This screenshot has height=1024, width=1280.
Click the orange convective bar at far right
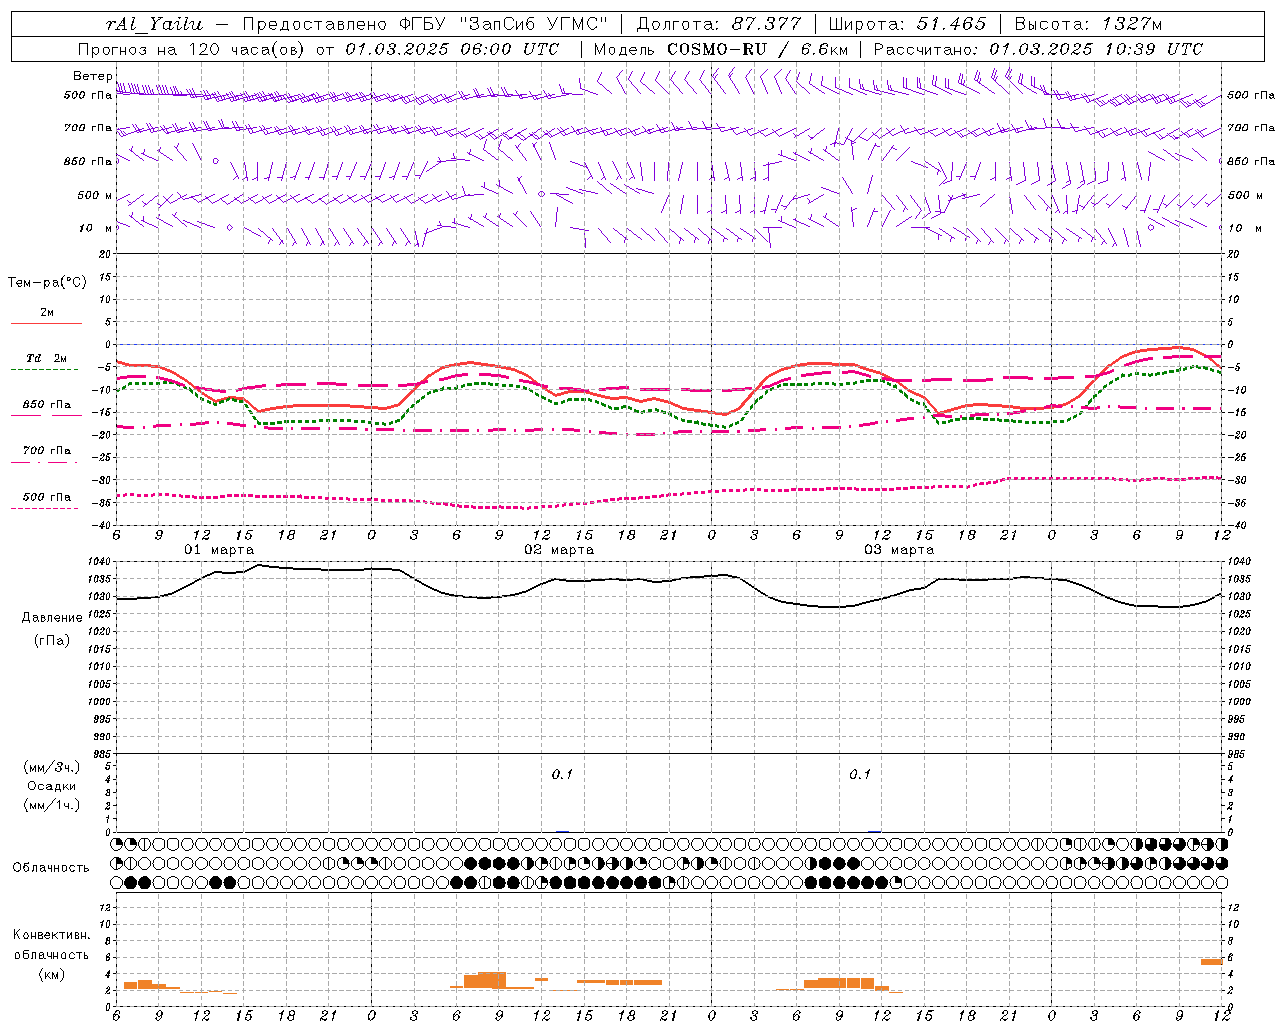tap(1212, 961)
